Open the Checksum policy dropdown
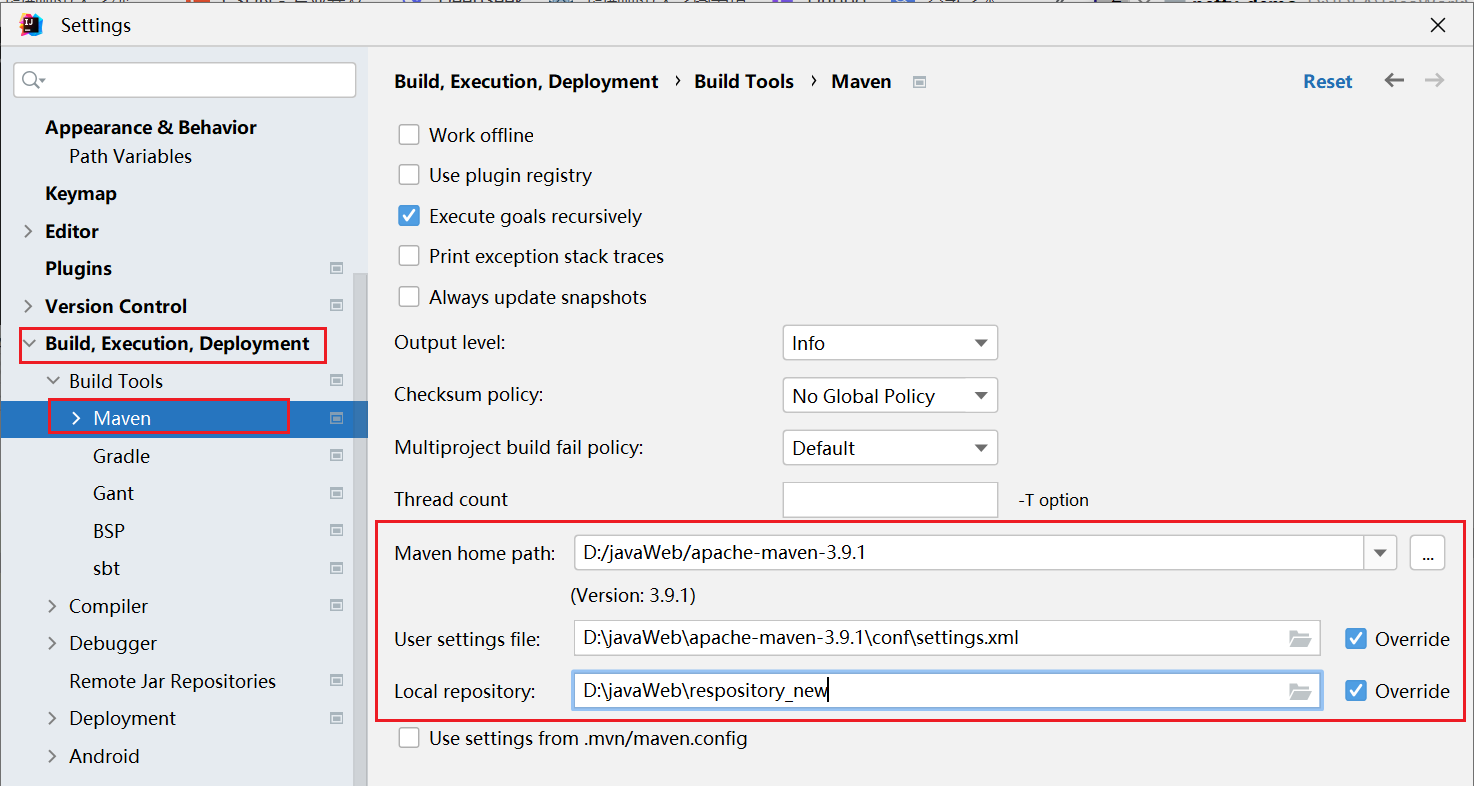This screenshot has height=786, width=1474. [x=890, y=395]
